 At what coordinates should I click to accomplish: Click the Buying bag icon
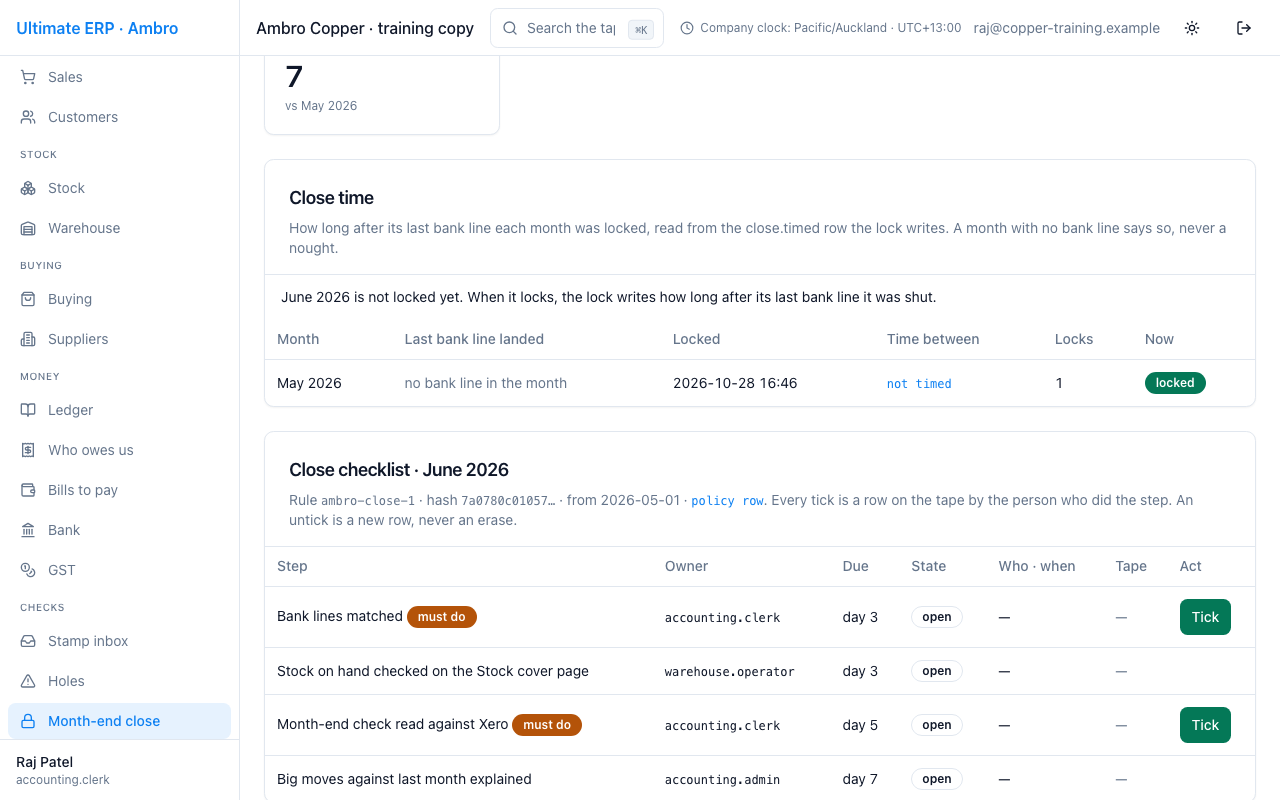28,299
